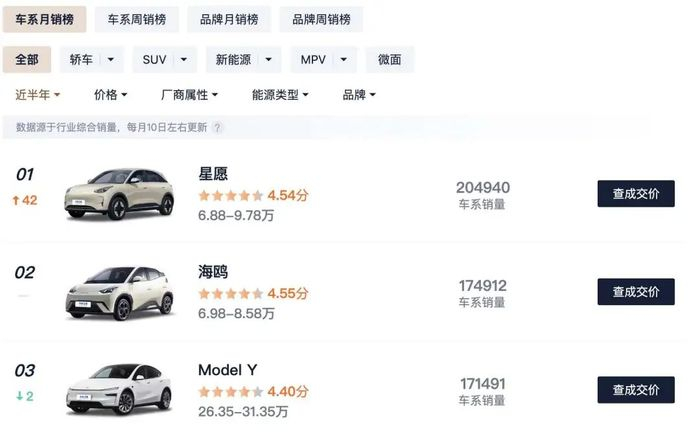The width and height of the screenshot is (700, 436).
Task: Click the Model Y star rating
Action: pyautogui.click(x=231, y=392)
